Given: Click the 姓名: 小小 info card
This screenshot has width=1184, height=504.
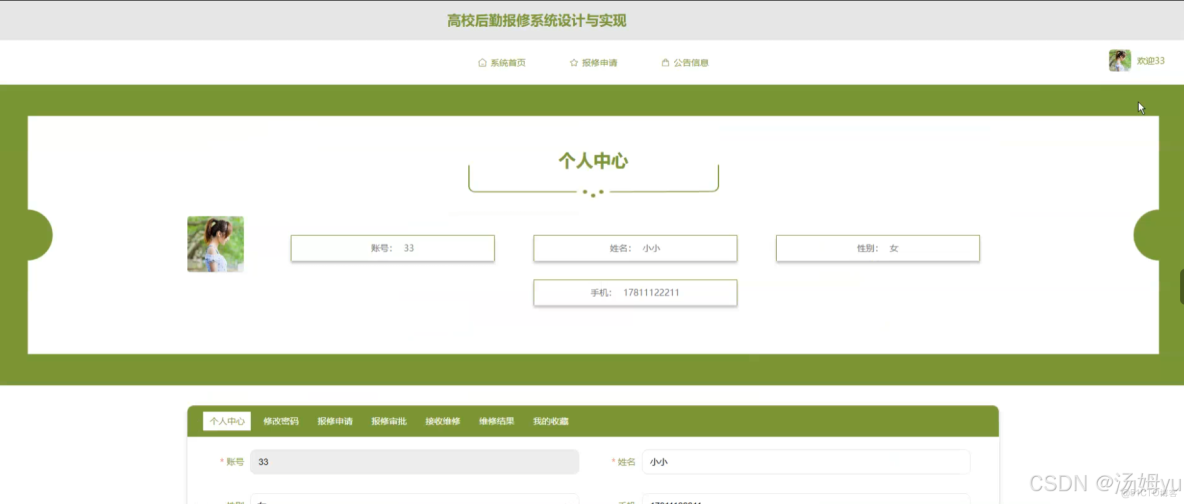Looking at the screenshot, I should pyautogui.click(x=635, y=248).
